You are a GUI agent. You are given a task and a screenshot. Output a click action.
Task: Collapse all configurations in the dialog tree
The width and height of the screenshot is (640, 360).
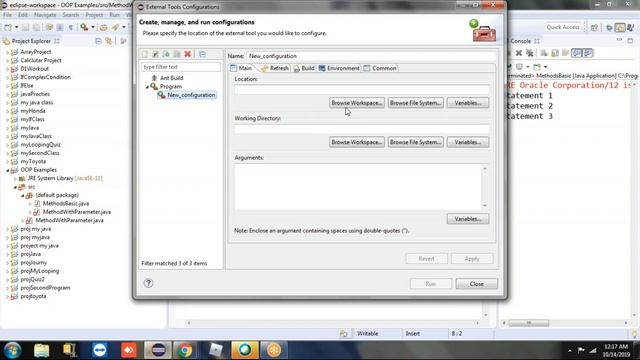(x=202, y=54)
